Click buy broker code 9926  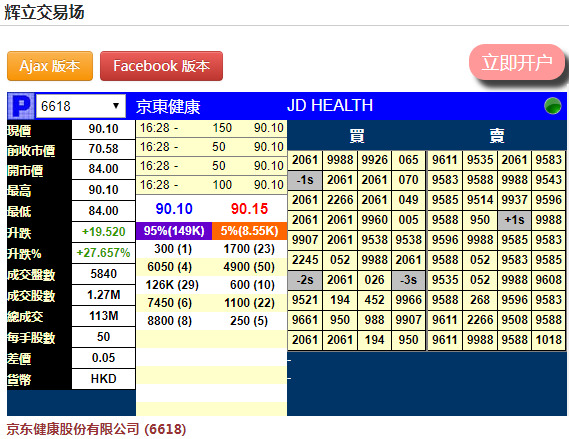(x=374, y=160)
